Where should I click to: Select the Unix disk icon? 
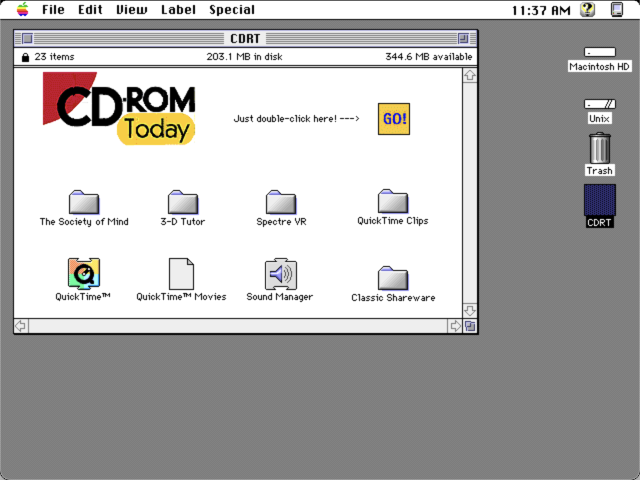coord(599,104)
